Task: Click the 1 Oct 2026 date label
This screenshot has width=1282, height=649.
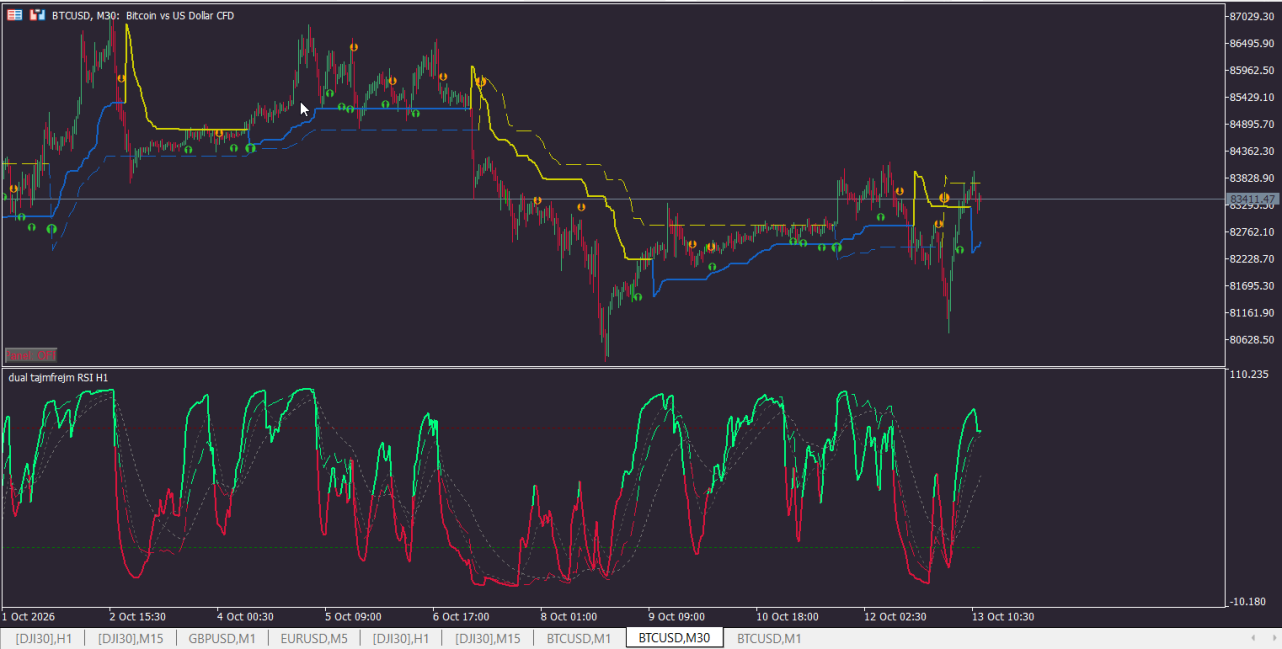Action: [30, 617]
